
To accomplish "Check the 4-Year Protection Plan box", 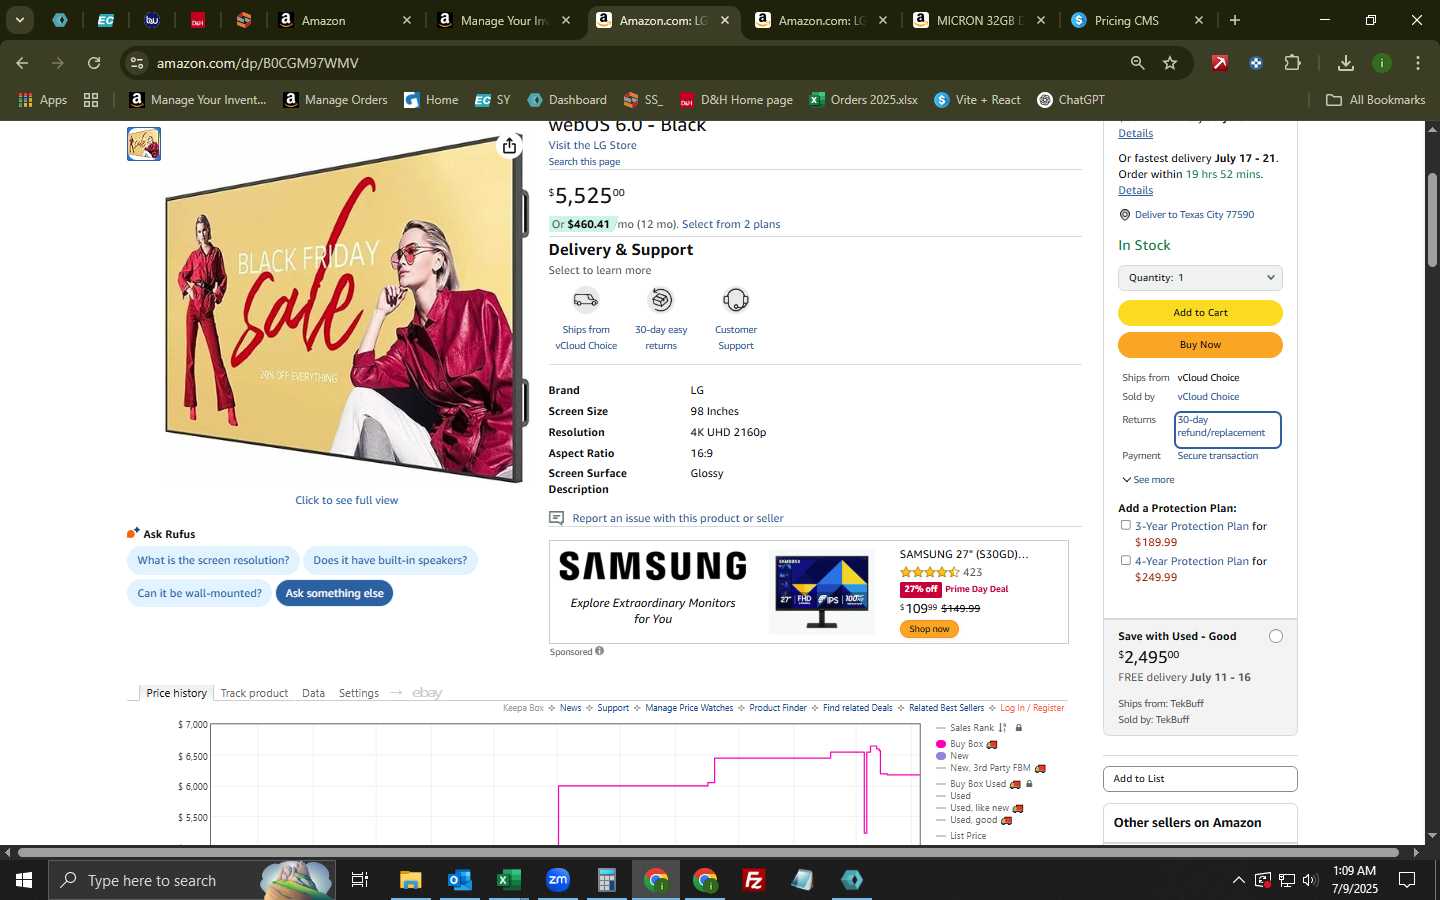I will point(1125,560).
